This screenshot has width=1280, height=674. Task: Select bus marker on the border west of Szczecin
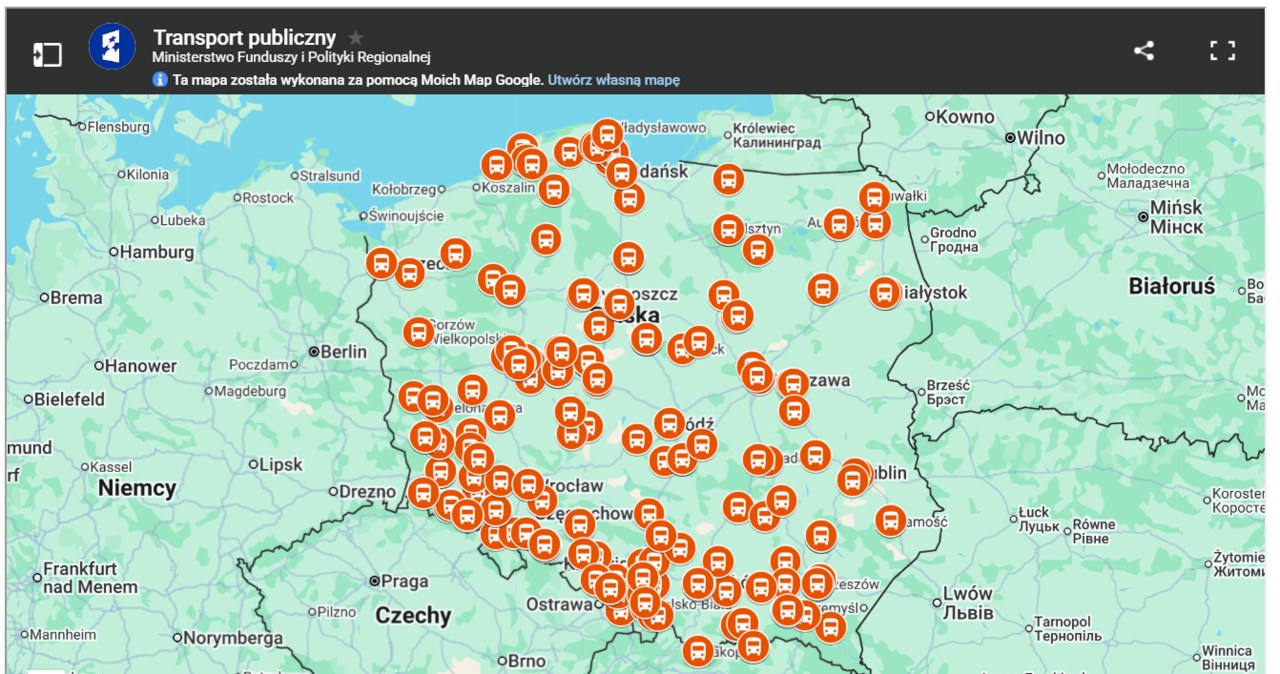(381, 264)
